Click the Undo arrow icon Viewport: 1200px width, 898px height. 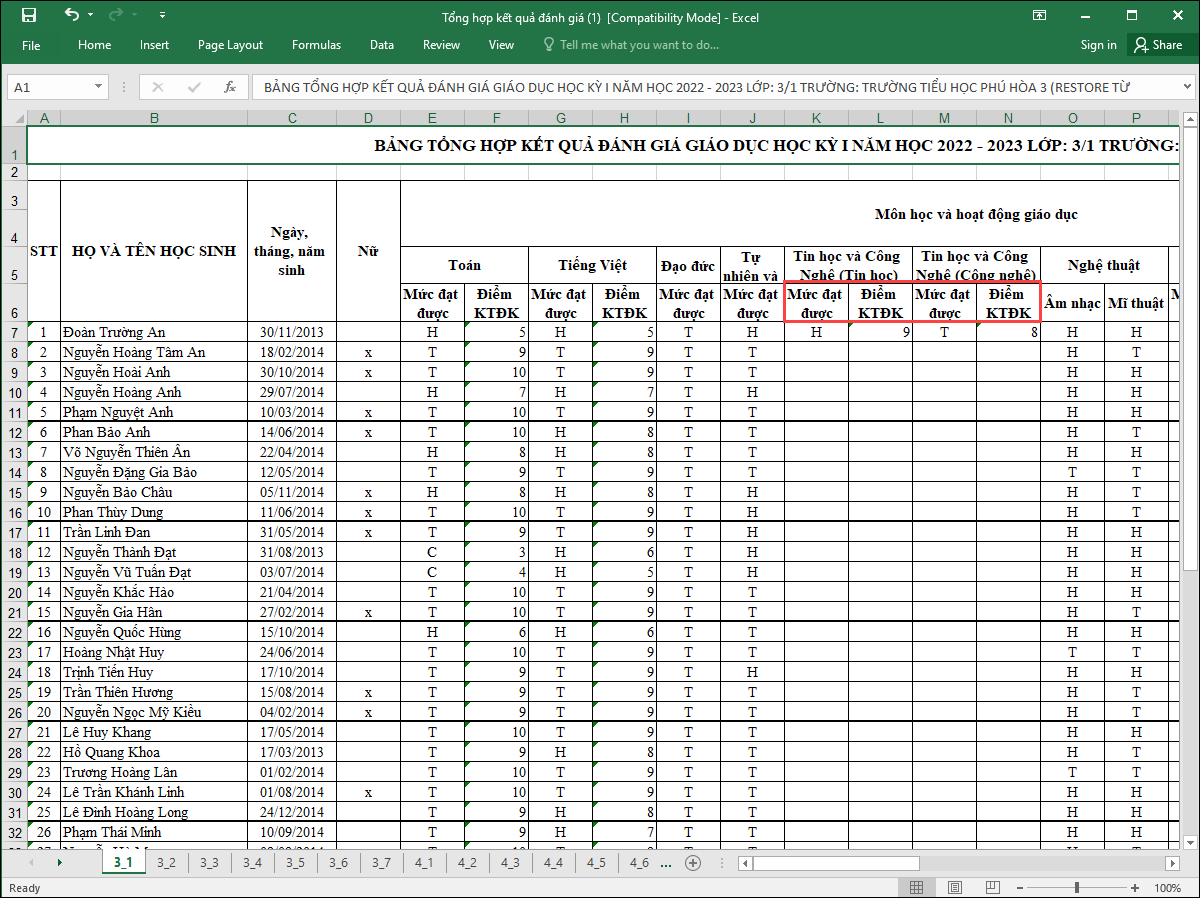71,15
